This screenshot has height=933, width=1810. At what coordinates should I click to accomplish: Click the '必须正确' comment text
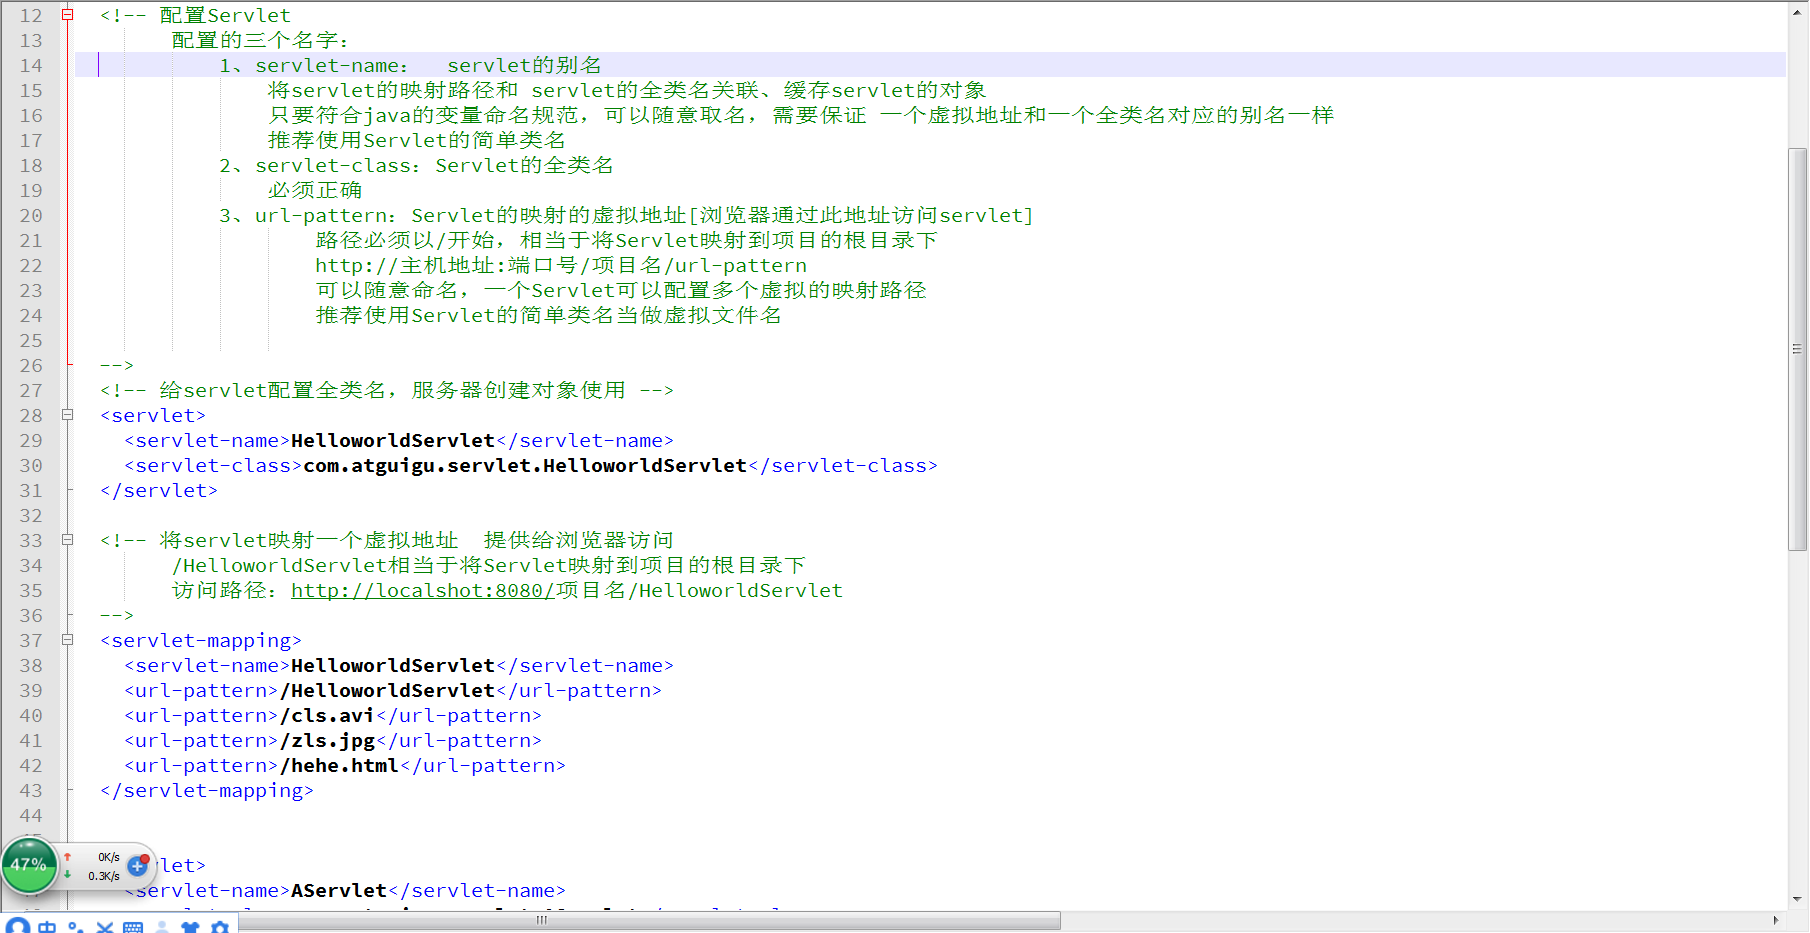pyautogui.click(x=315, y=191)
